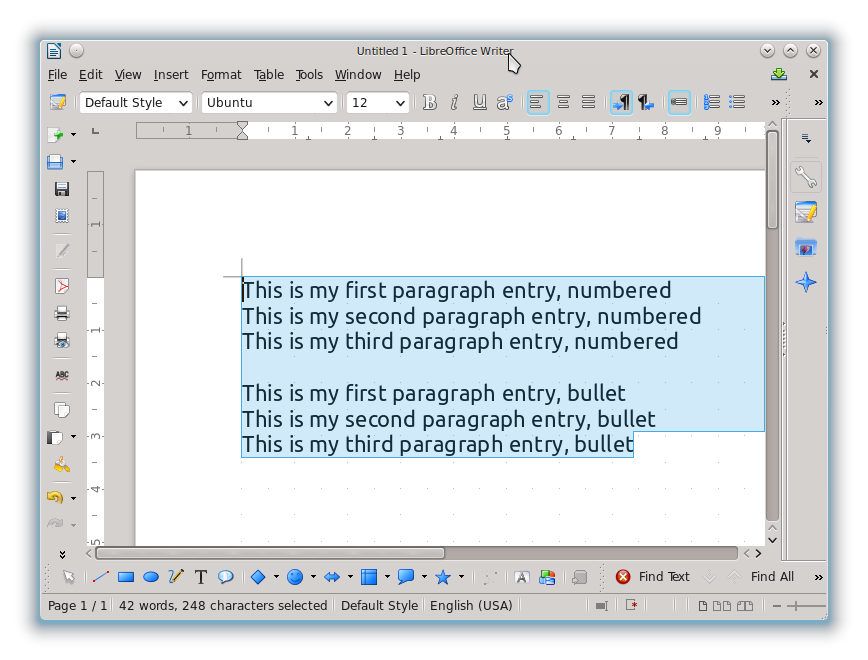Run the ABC spelling check icon
Image resolution: width=868 pixels, height=660 pixels.
coord(62,375)
